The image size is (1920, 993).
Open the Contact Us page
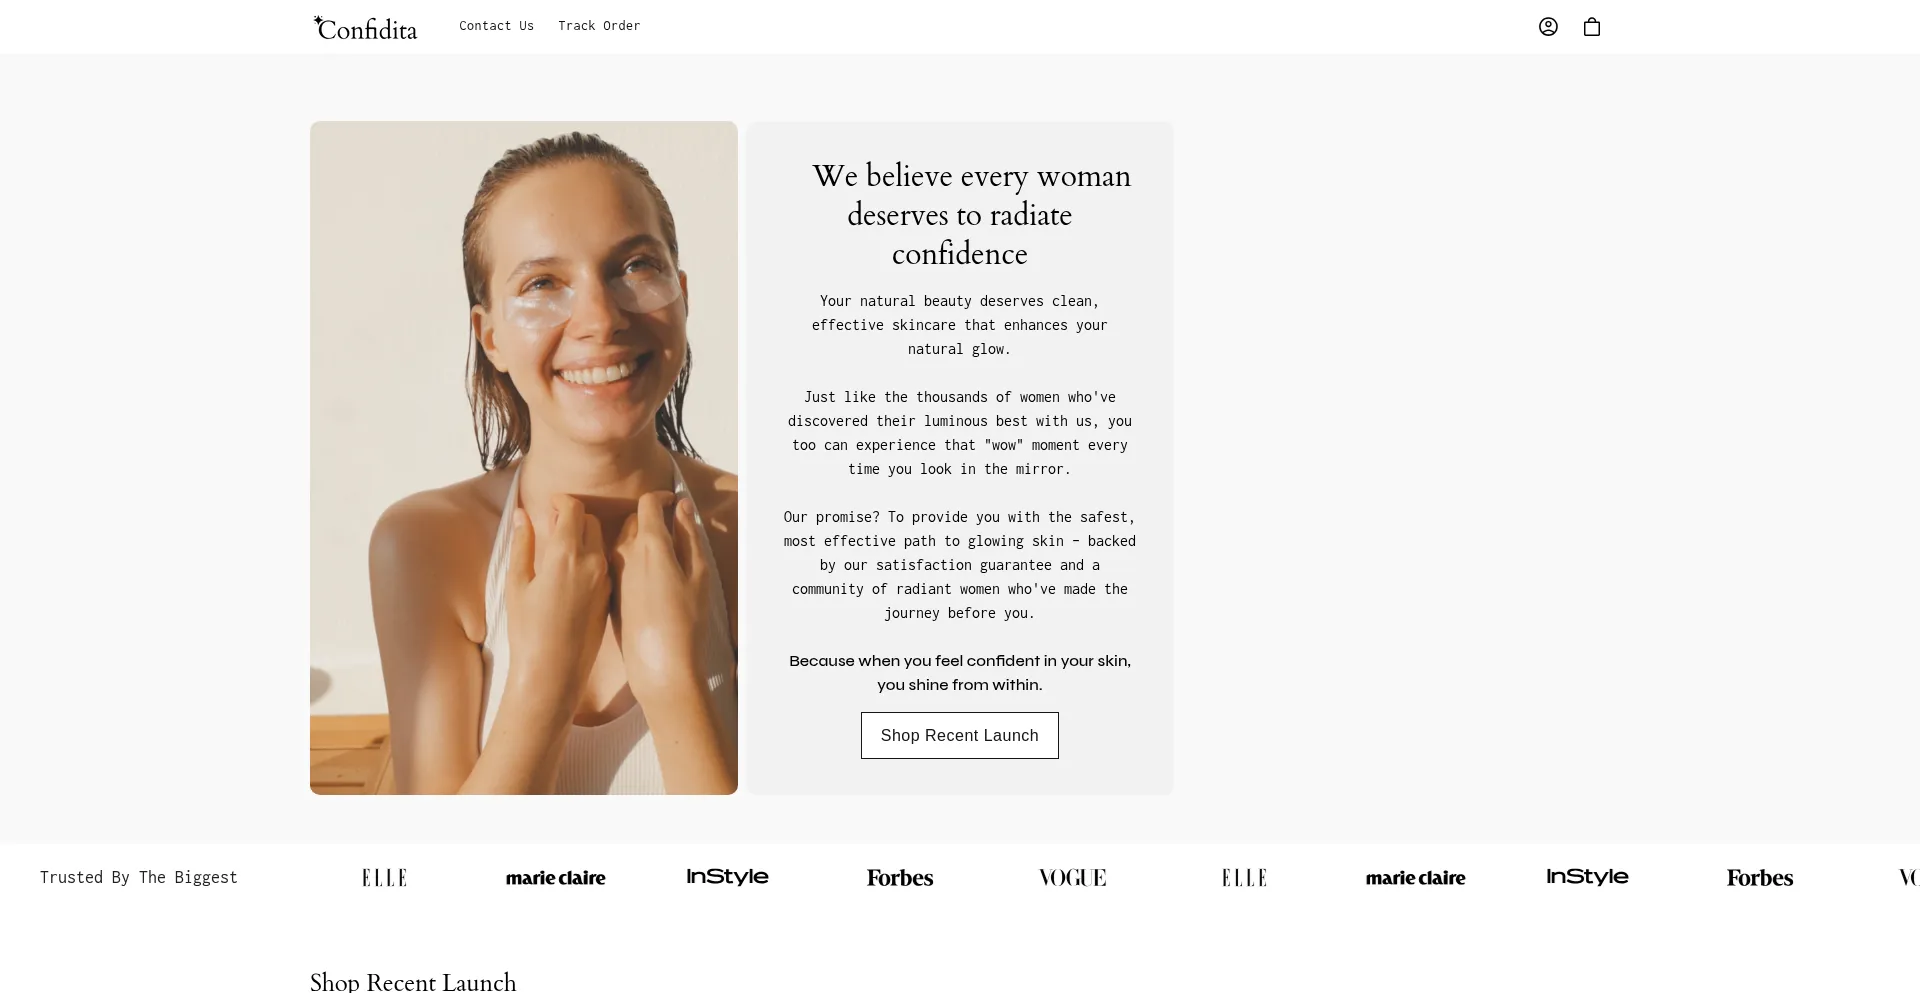[496, 26]
